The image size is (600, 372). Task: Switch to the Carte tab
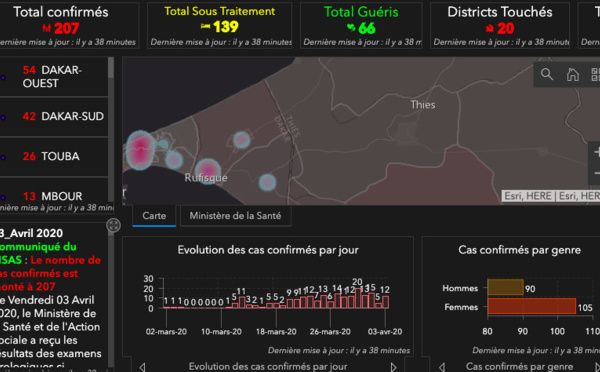154,216
